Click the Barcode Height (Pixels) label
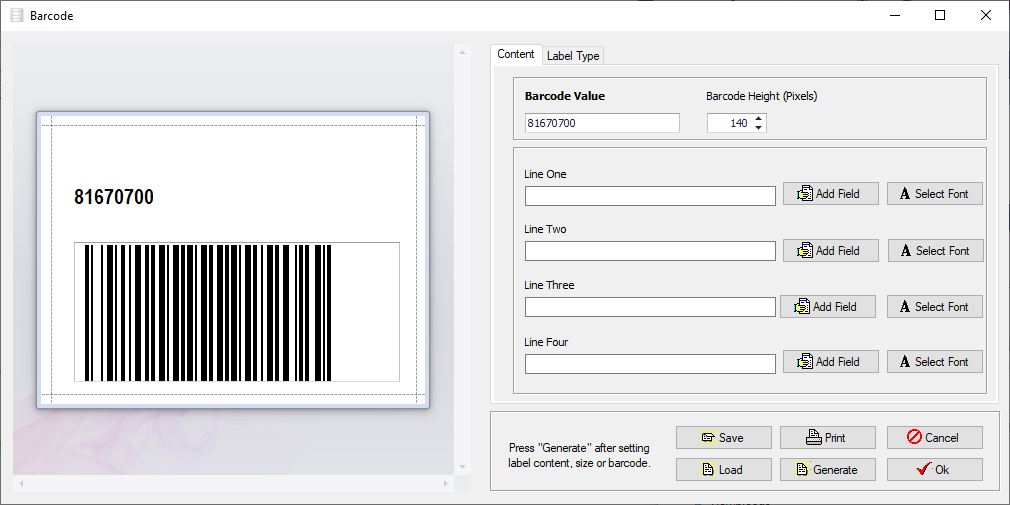The image size is (1010, 505). point(762,97)
